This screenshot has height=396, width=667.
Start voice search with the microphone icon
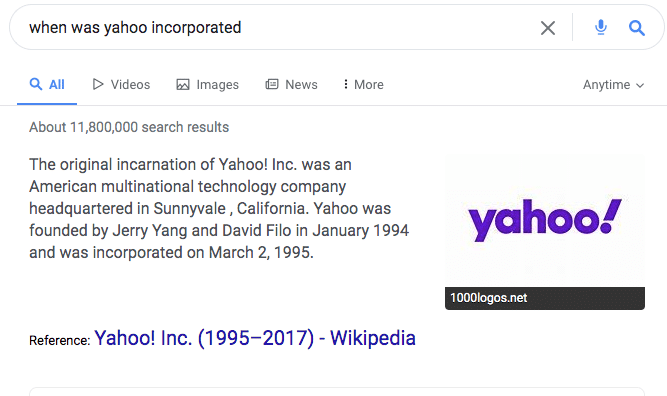(x=601, y=27)
